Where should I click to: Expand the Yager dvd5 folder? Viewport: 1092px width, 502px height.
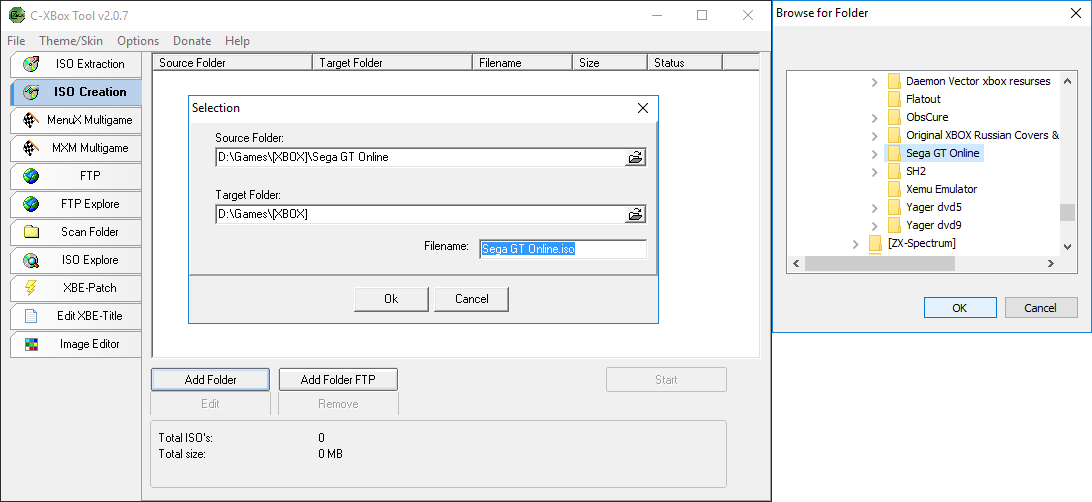click(x=875, y=207)
